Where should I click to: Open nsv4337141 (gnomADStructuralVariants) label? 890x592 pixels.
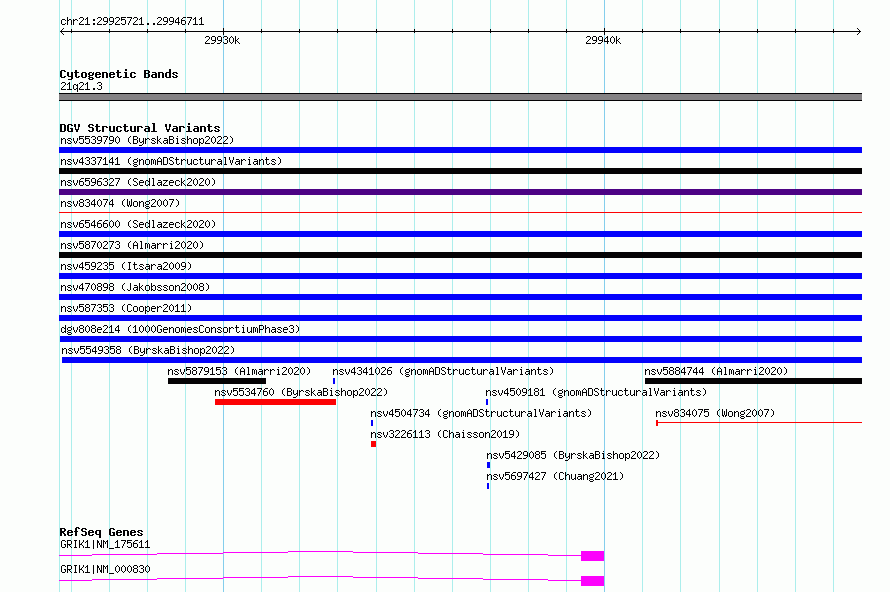coord(171,161)
